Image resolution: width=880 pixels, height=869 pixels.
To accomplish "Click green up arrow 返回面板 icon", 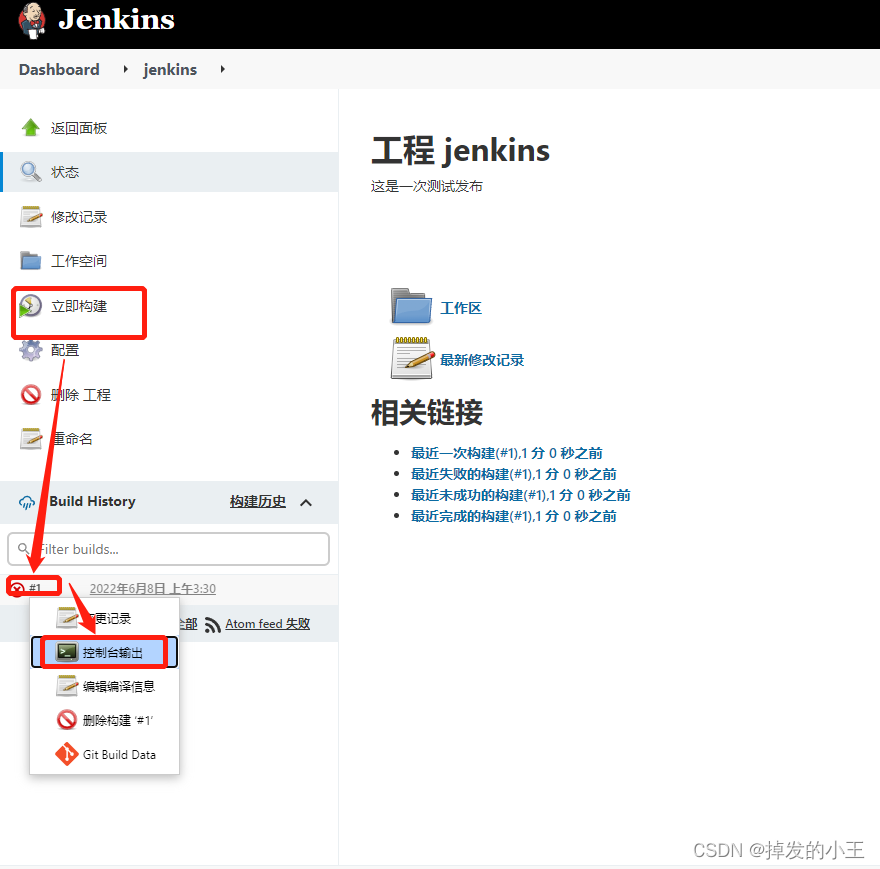I will click(30, 127).
